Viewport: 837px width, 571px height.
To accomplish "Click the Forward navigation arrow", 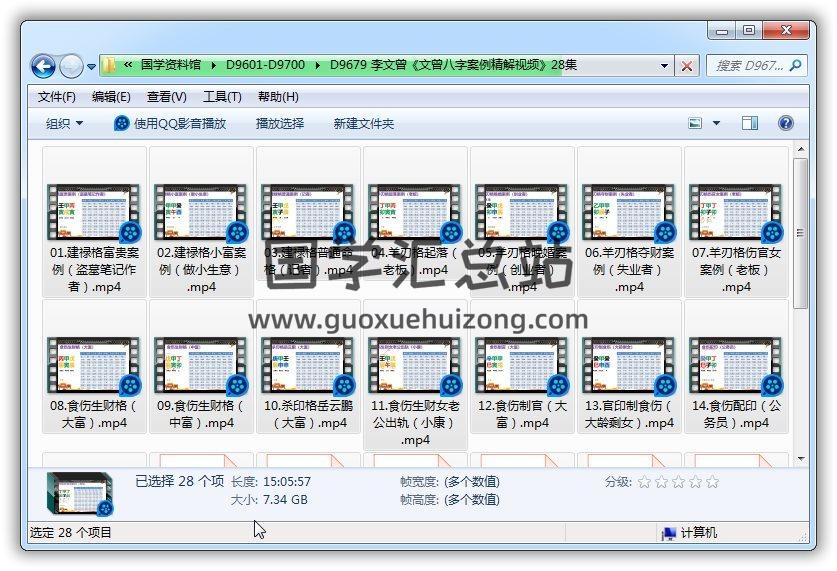I will (x=71, y=66).
